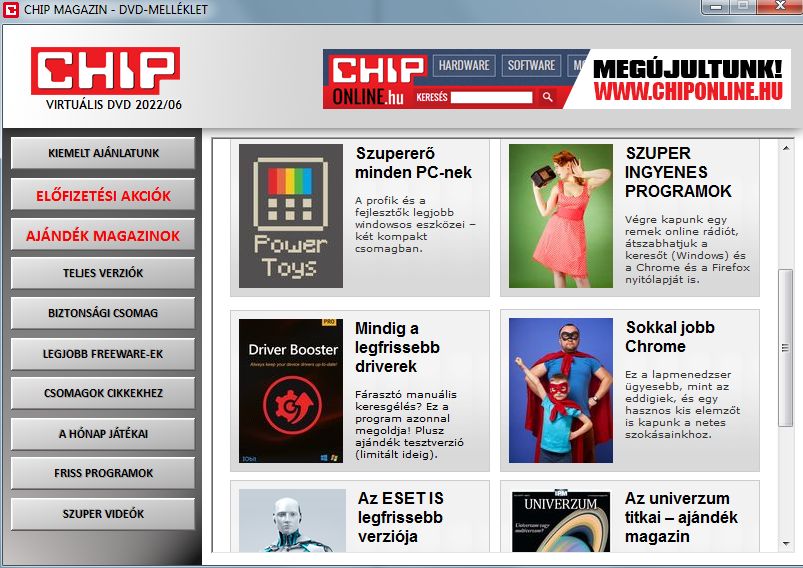
Task: Click the ESET robot thumbnail
Action: pos(292,520)
